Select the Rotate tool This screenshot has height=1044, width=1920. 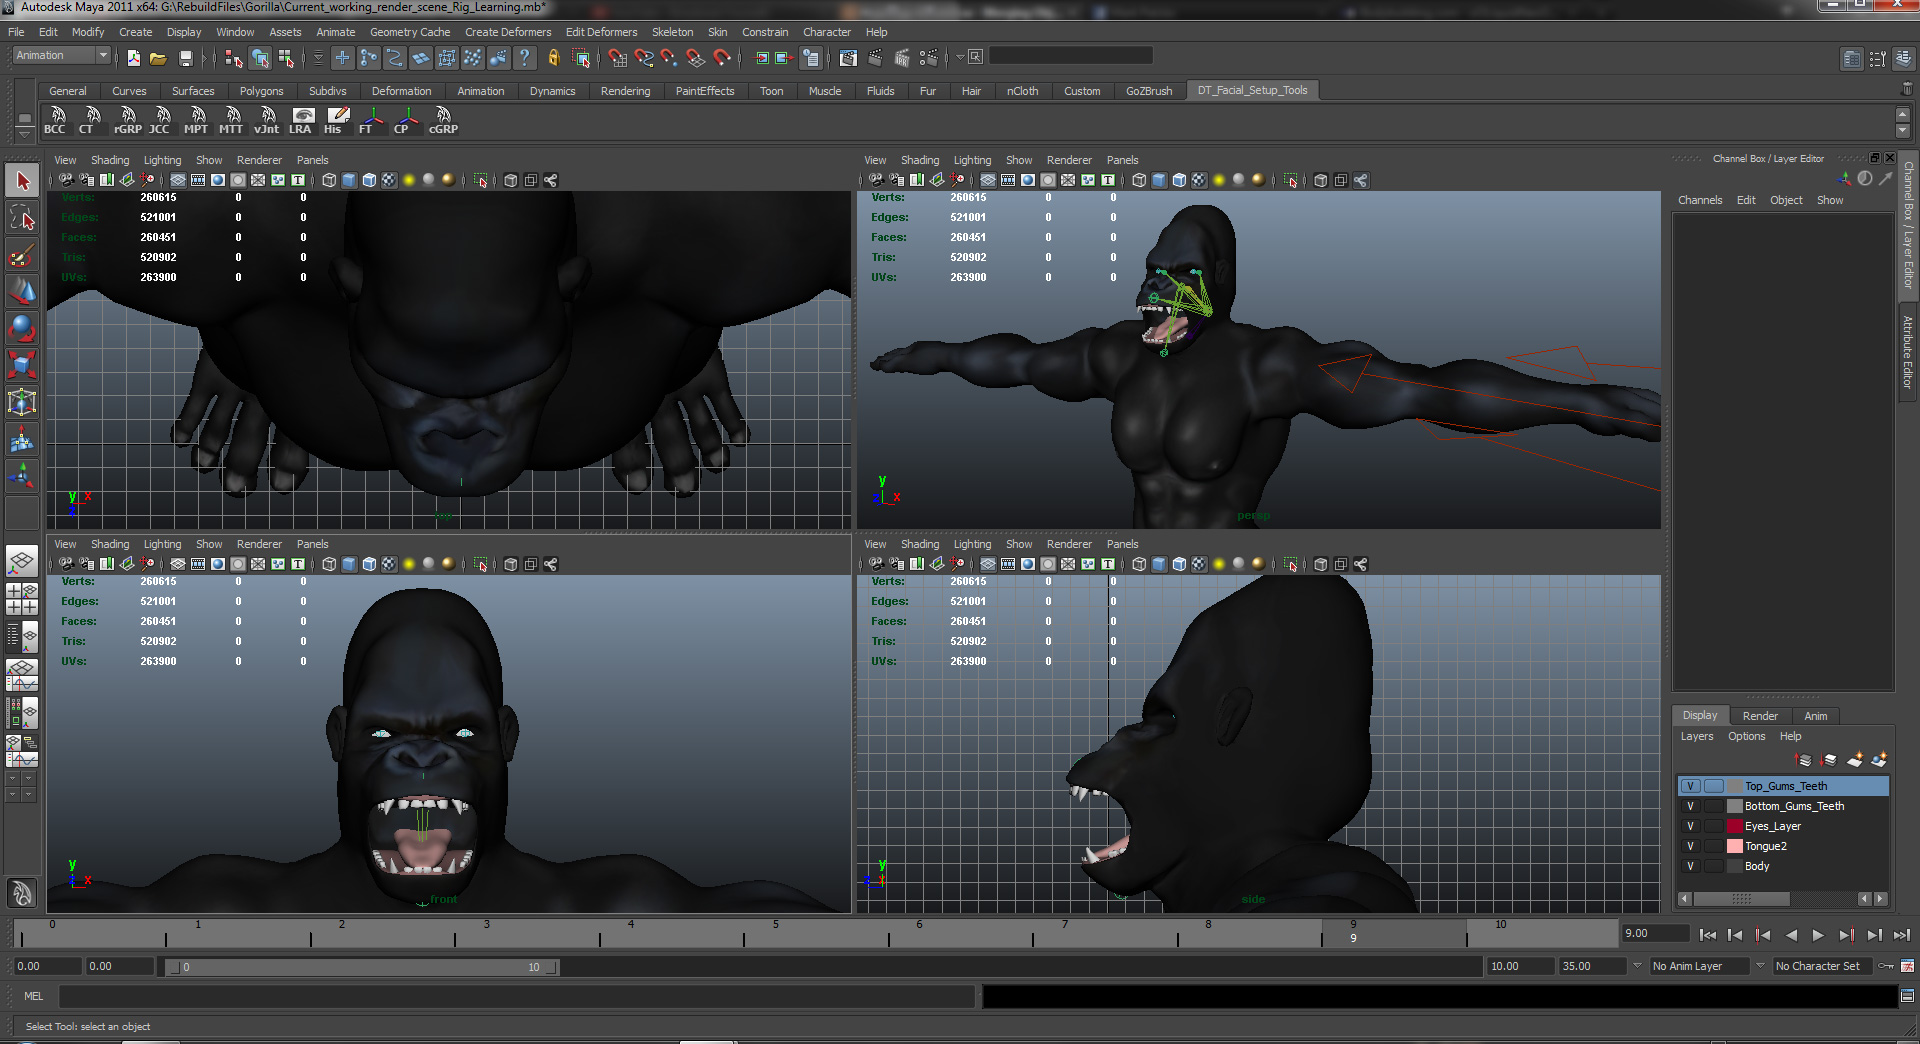pos(22,328)
